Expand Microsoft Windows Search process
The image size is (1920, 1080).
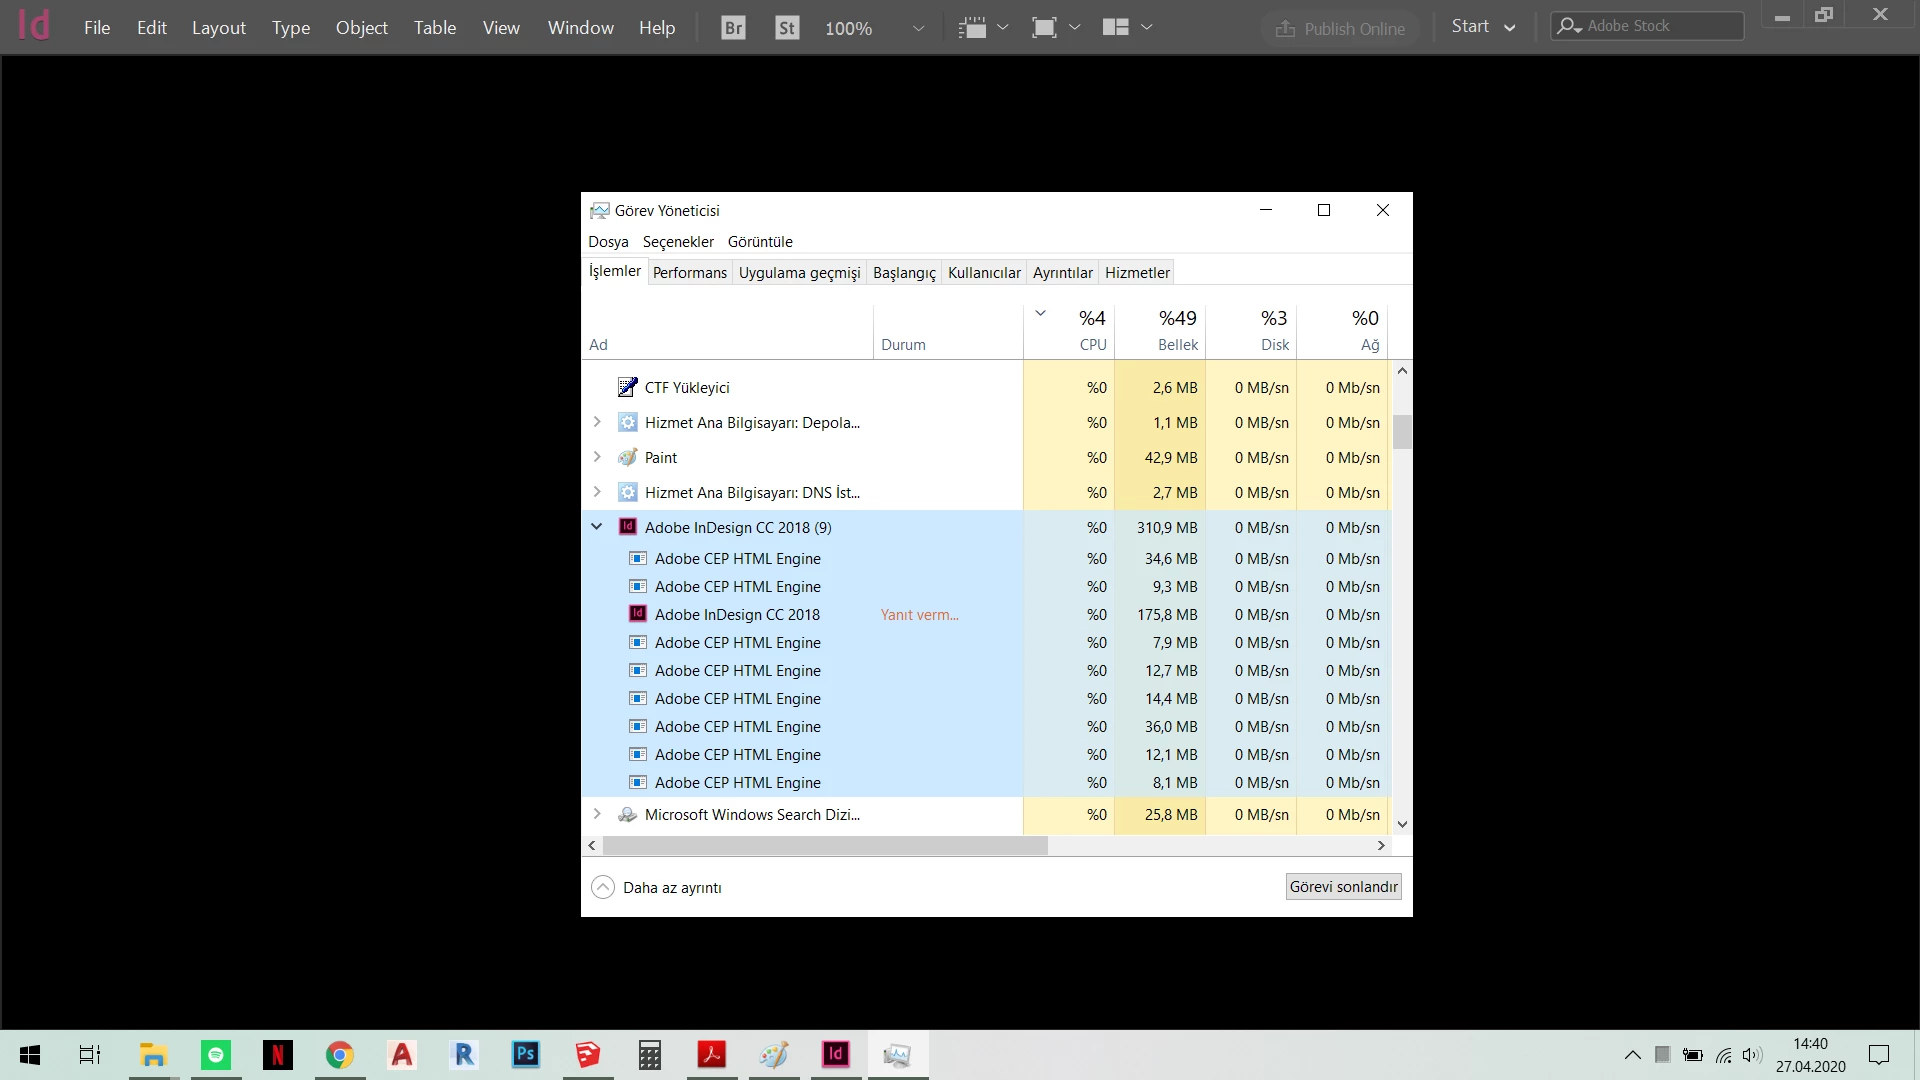[597, 814]
